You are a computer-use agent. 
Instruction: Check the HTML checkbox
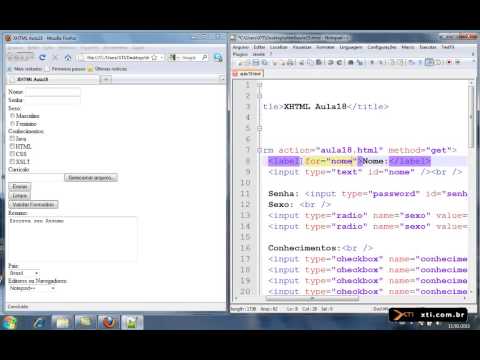point(12,146)
